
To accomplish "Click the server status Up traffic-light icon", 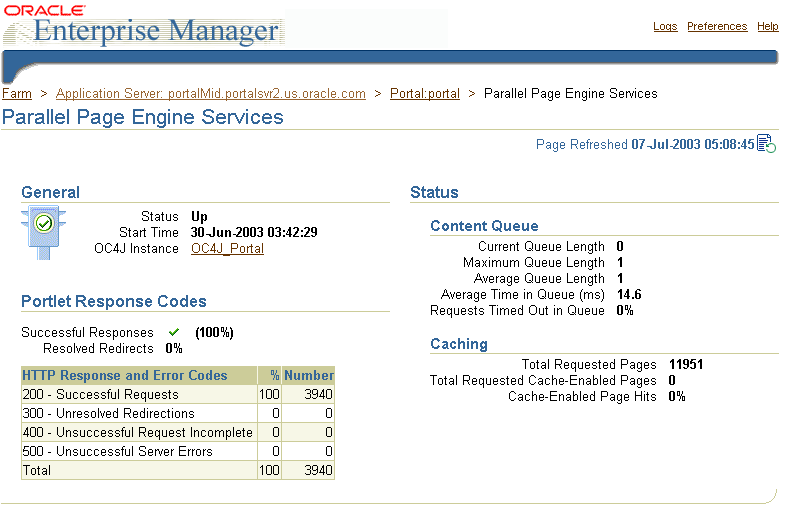I will click(x=44, y=232).
